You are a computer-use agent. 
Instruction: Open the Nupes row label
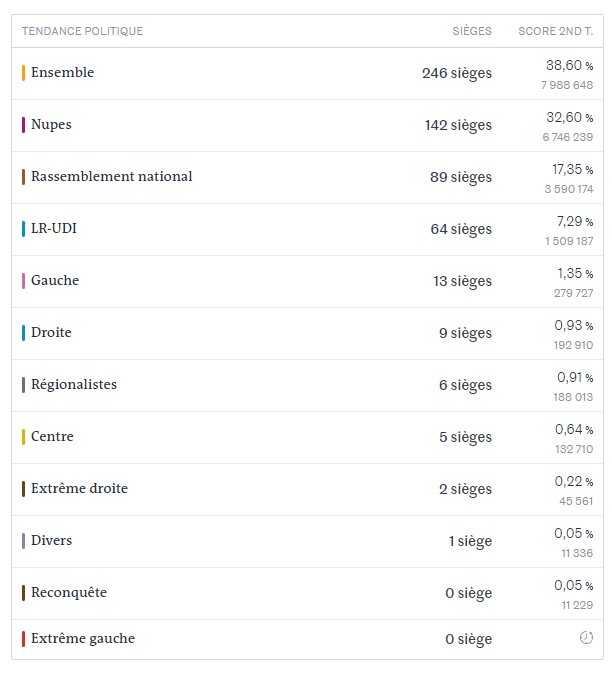click(51, 125)
